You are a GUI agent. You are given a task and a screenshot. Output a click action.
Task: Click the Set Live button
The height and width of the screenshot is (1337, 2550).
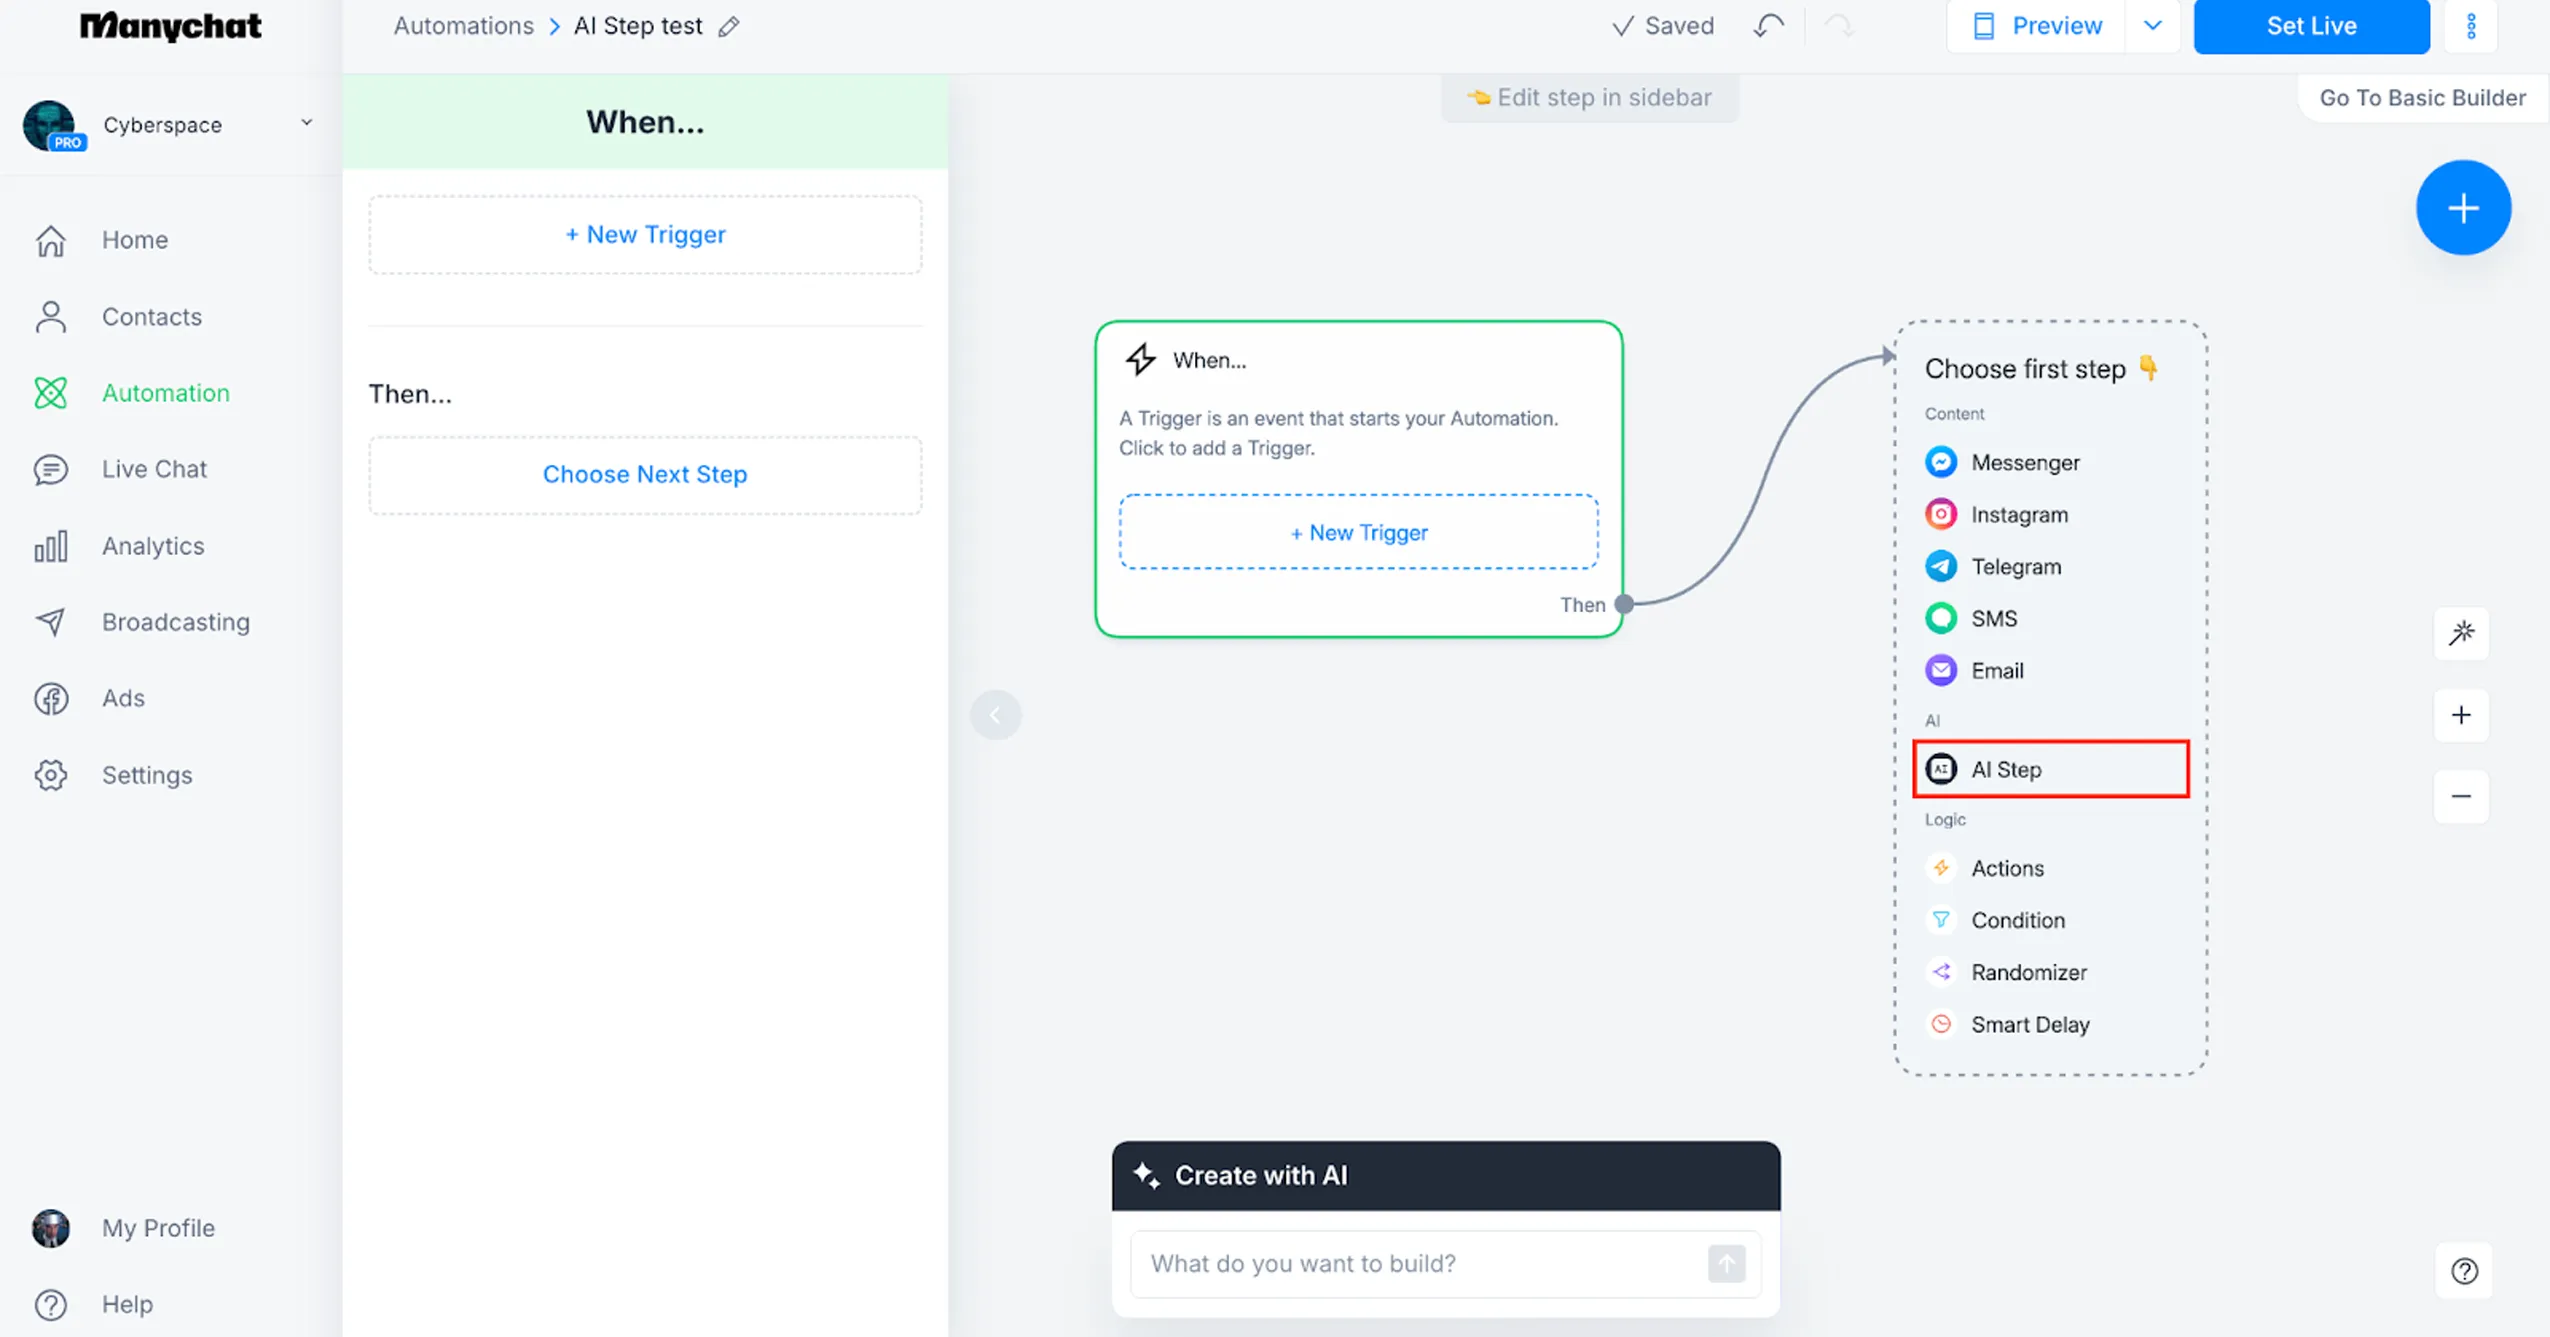tap(2311, 26)
